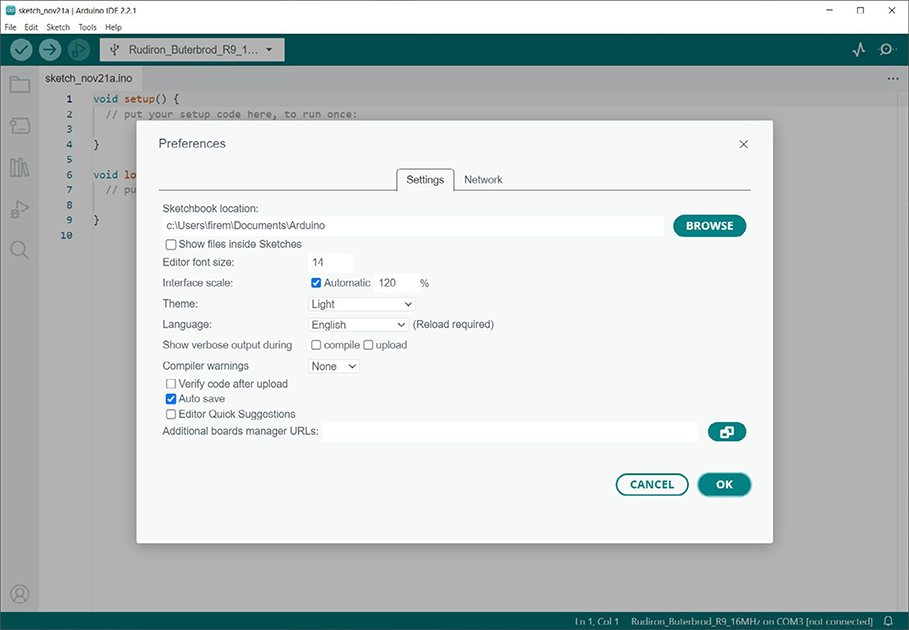
Task: Open the Tools menu
Action: tap(88, 27)
